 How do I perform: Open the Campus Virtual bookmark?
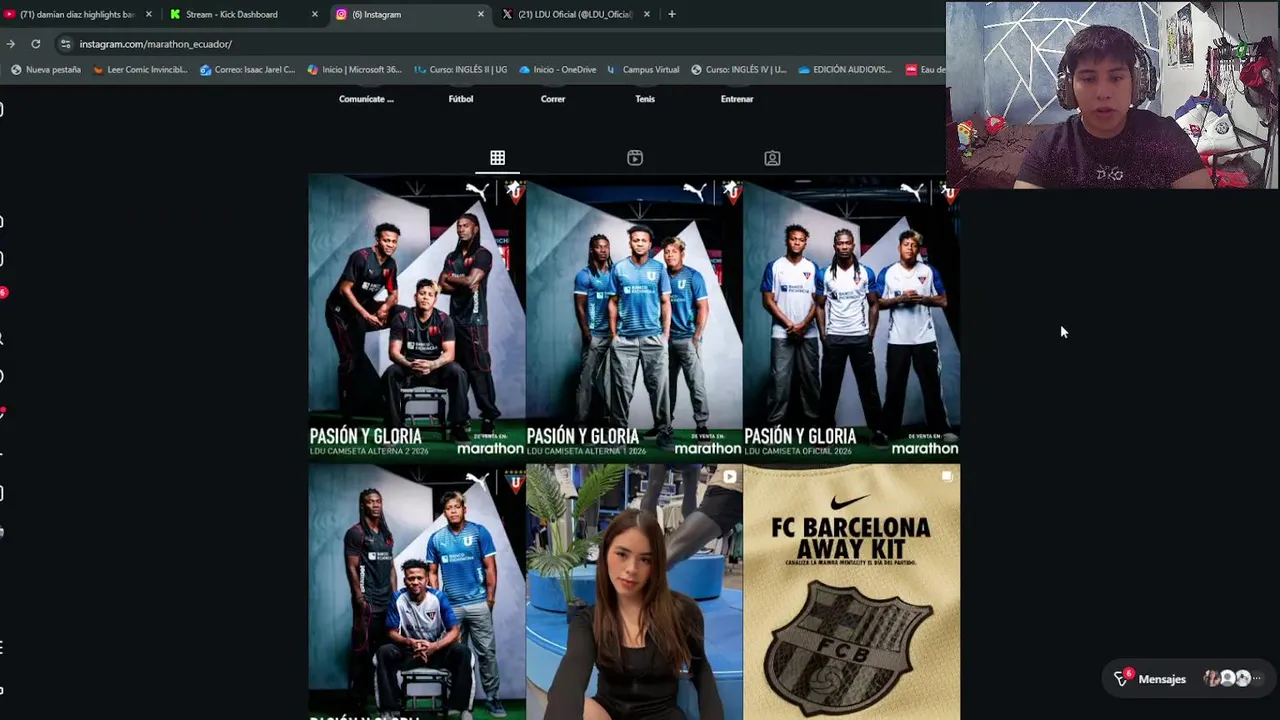(643, 70)
